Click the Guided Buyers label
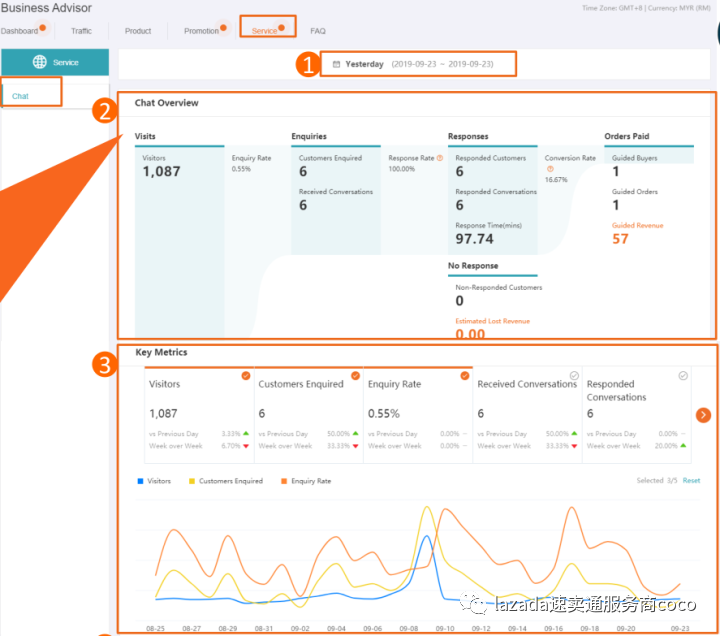The image size is (720, 636). pos(634,158)
